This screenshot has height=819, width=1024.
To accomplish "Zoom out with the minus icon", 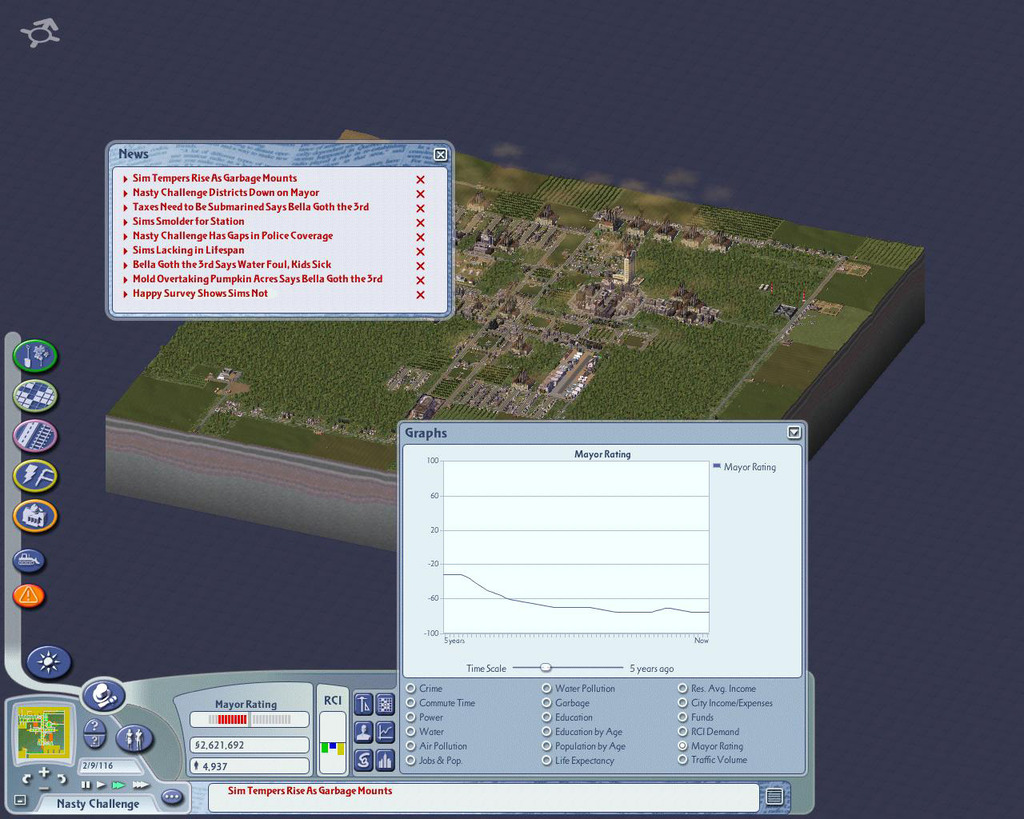I will (x=44, y=788).
